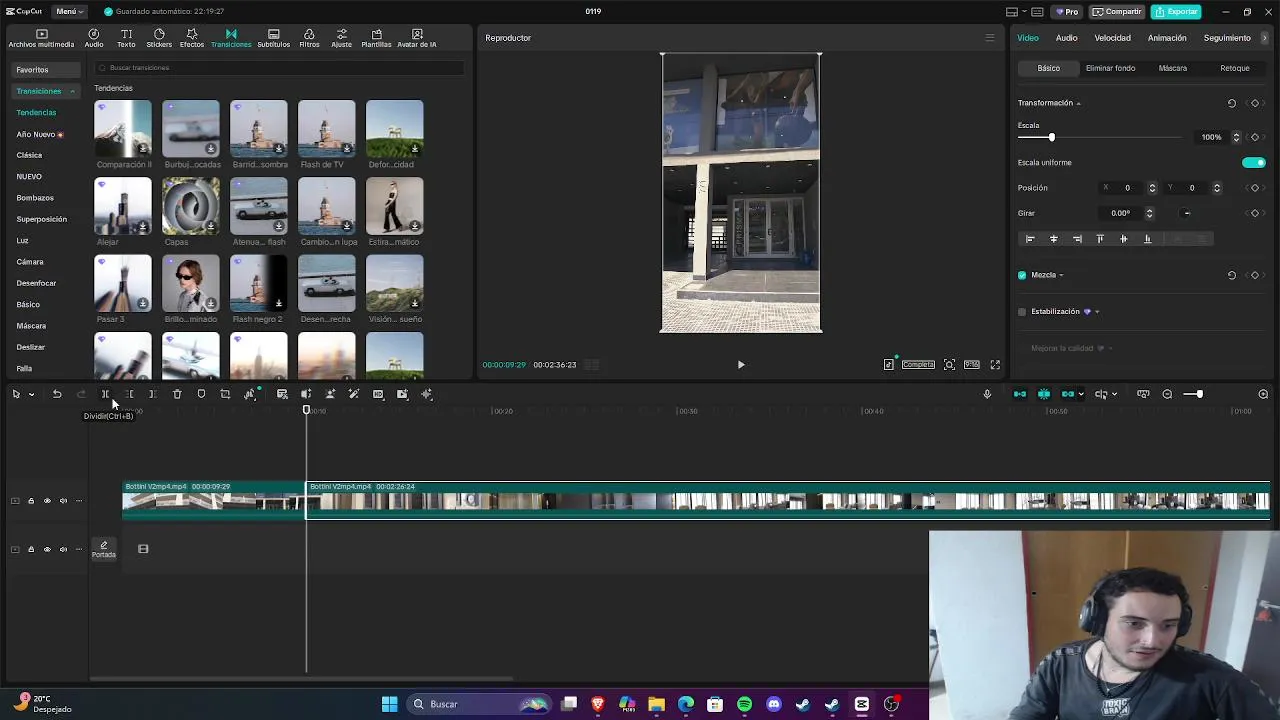The image size is (1280, 720).
Task: Click the Undo arrow in timeline toolbar
Action: pyautogui.click(x=57, y=394)
